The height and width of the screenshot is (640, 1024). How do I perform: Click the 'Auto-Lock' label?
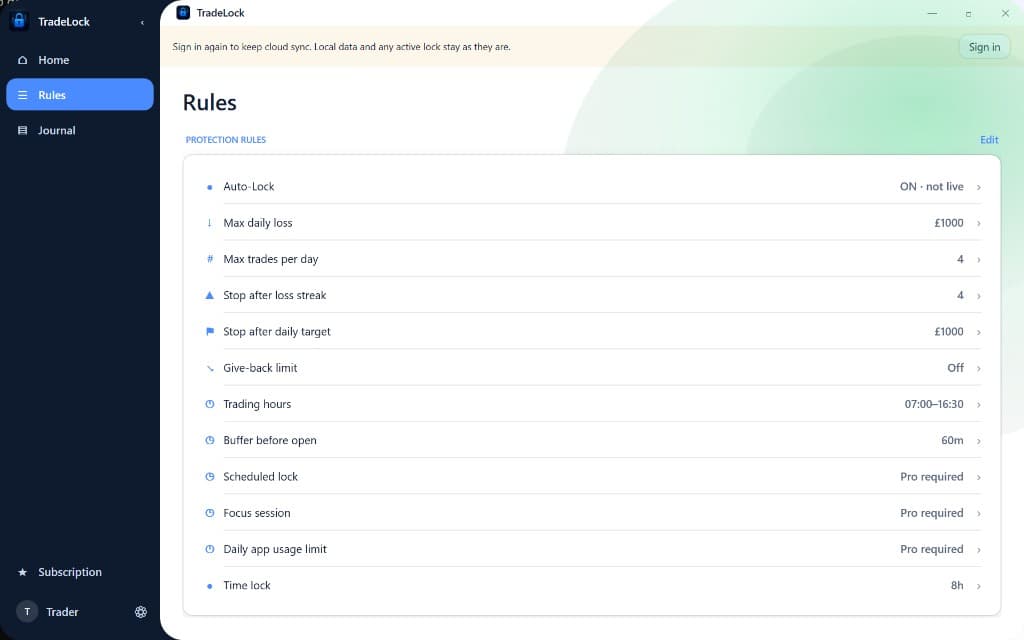tap(249, 186)
